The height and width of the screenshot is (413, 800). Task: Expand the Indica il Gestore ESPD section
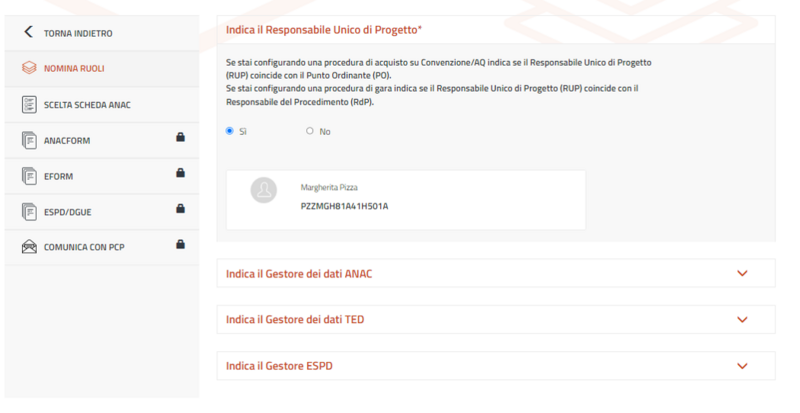742,366
